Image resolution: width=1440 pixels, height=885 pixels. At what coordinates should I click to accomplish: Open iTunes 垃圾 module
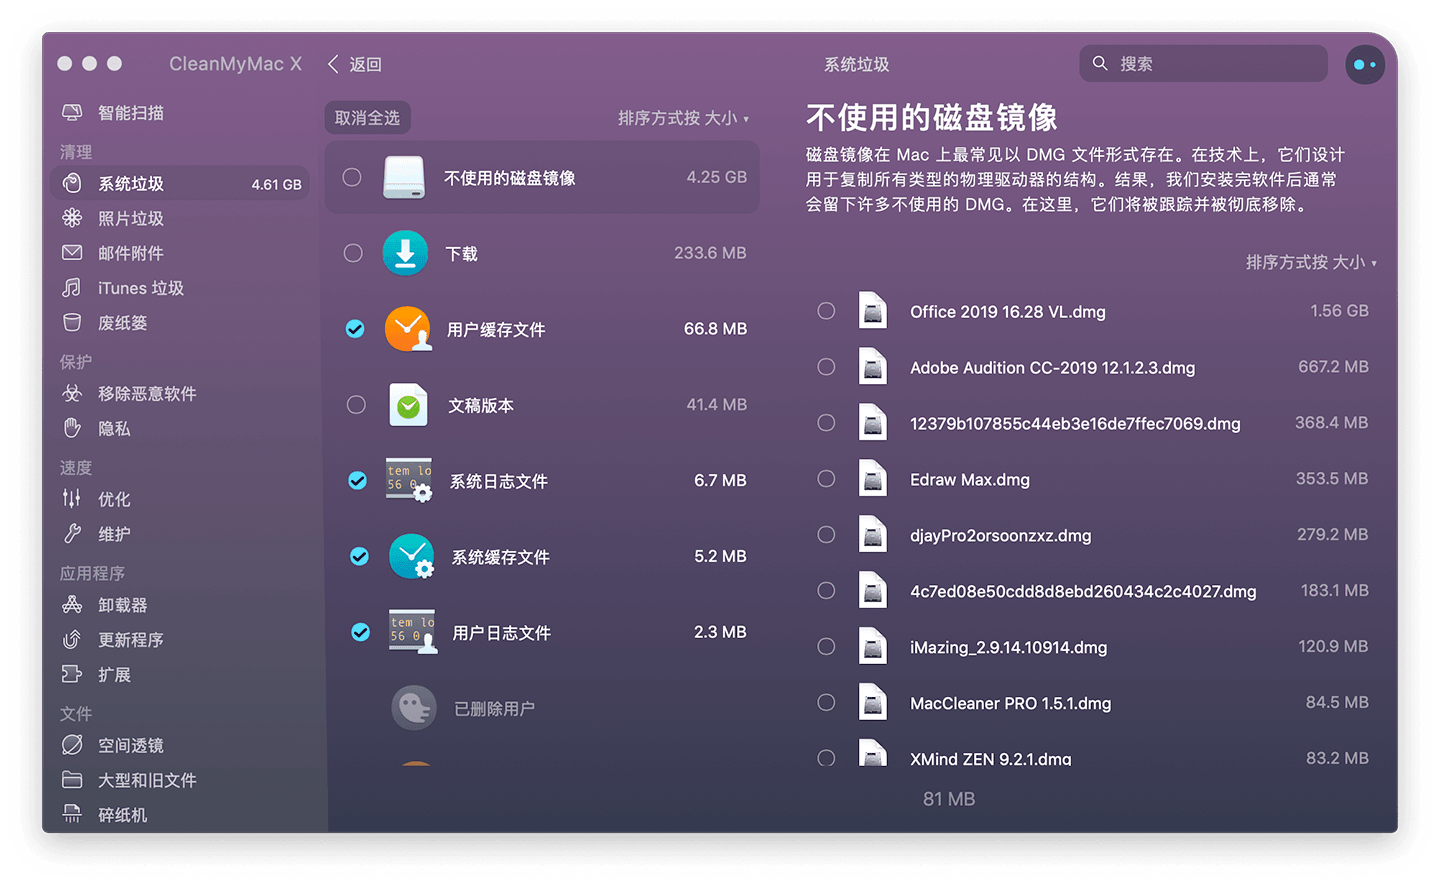pos(140,288)
